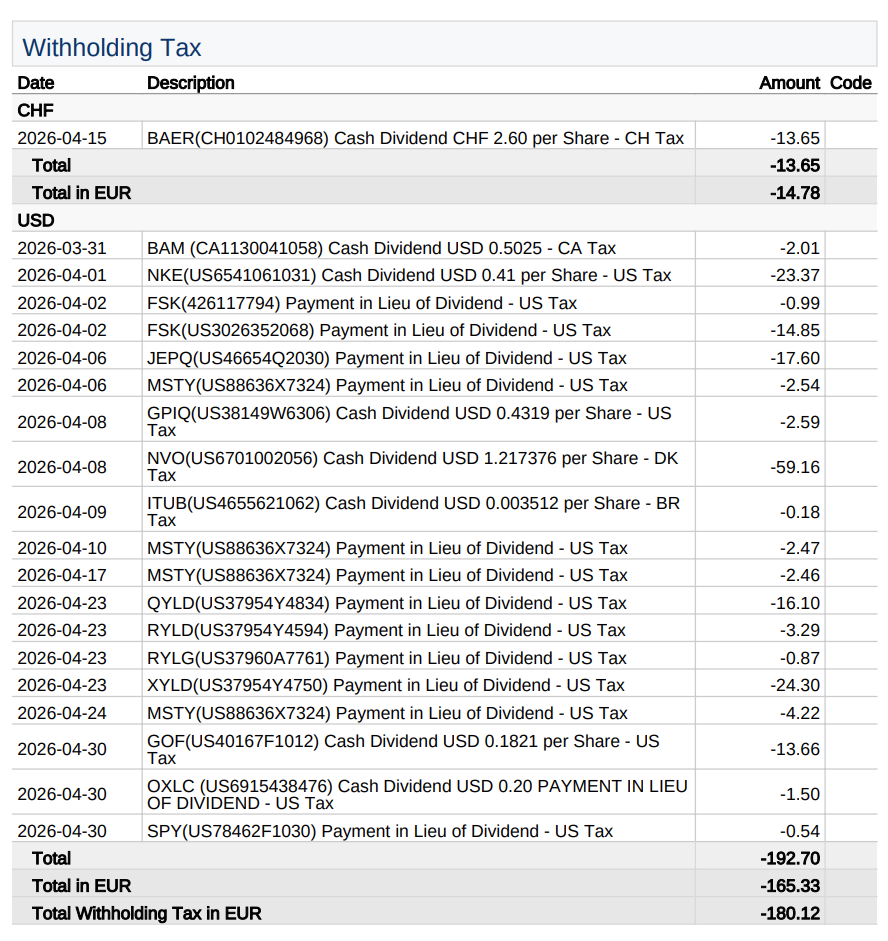Select the ITUB BR Tax description
The width and height of the screenshot is (888, 941).
[x=413, y=511]
